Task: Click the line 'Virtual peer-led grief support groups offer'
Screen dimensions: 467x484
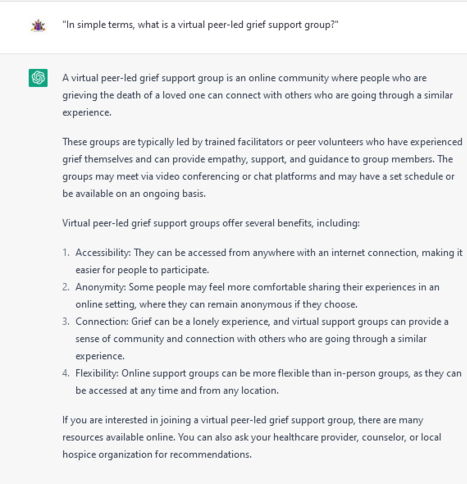Action: [211, 223]
